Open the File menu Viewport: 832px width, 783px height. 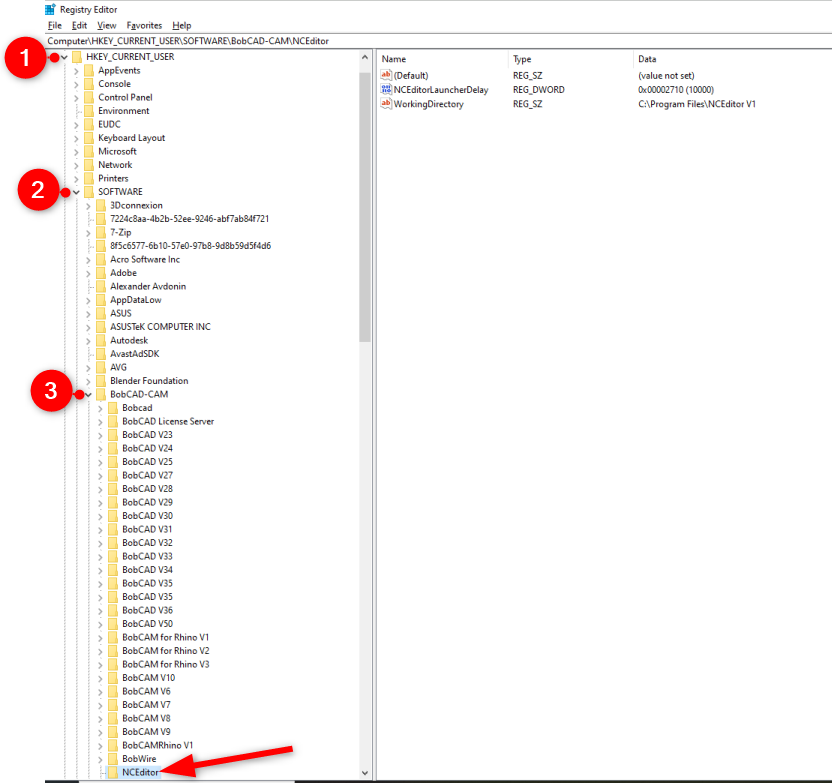[55, 25]
